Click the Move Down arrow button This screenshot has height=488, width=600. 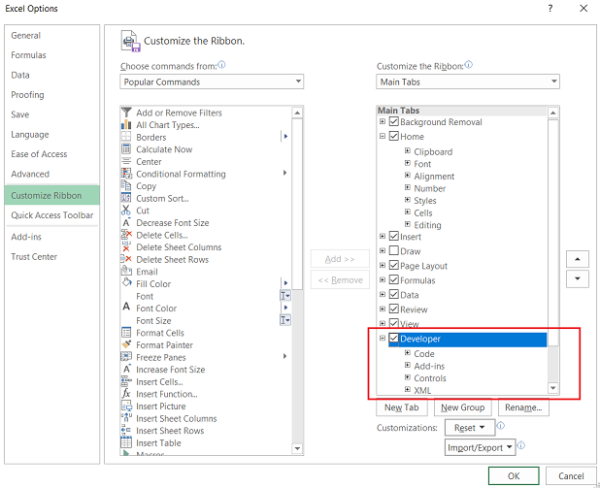pos(577,279)
